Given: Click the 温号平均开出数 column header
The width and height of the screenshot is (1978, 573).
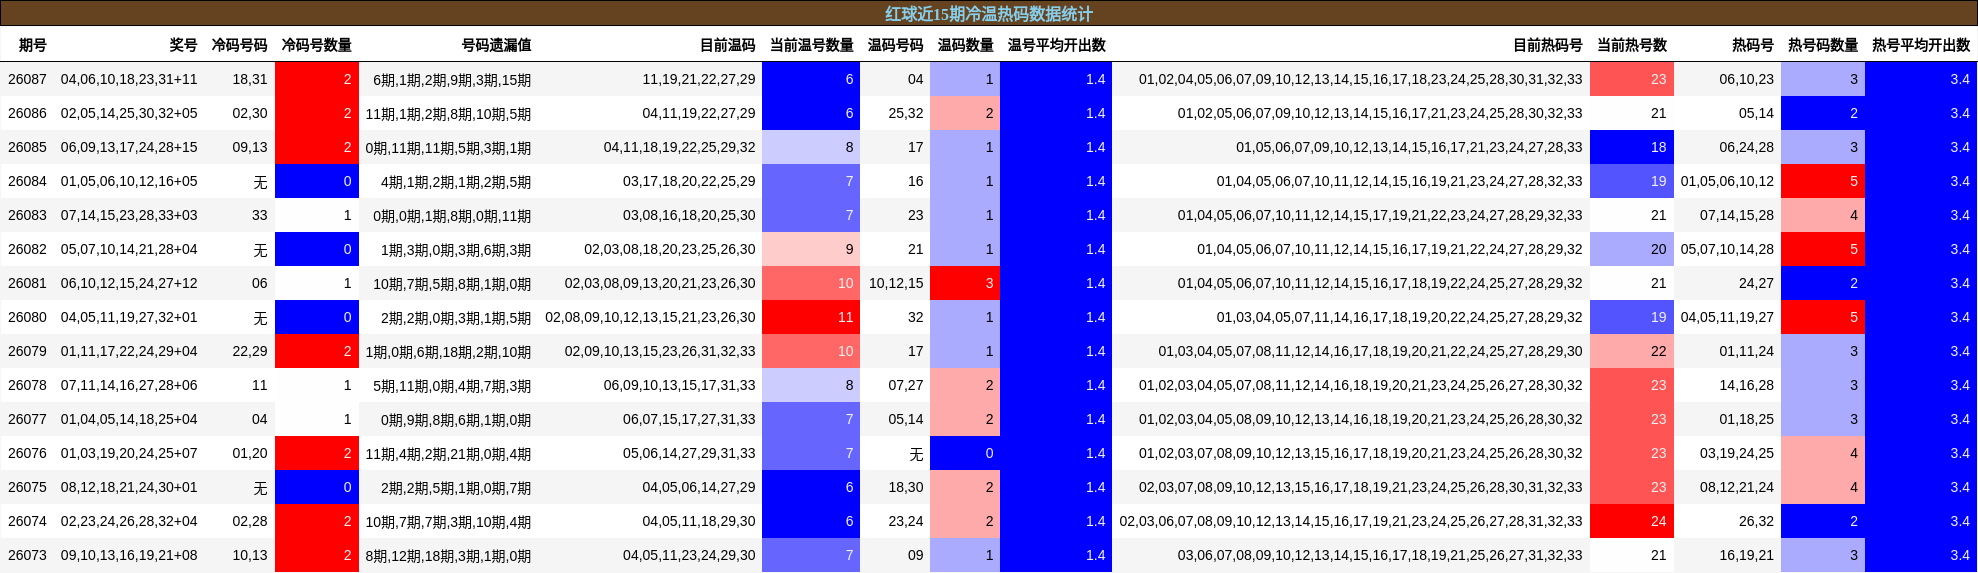Looking at the screenshot, I should point(1056,45).
